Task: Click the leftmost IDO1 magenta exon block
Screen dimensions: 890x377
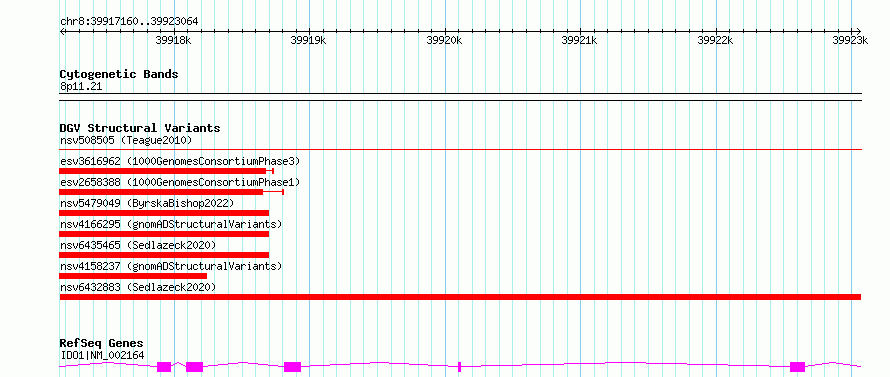Action: (x=164, y=367)
